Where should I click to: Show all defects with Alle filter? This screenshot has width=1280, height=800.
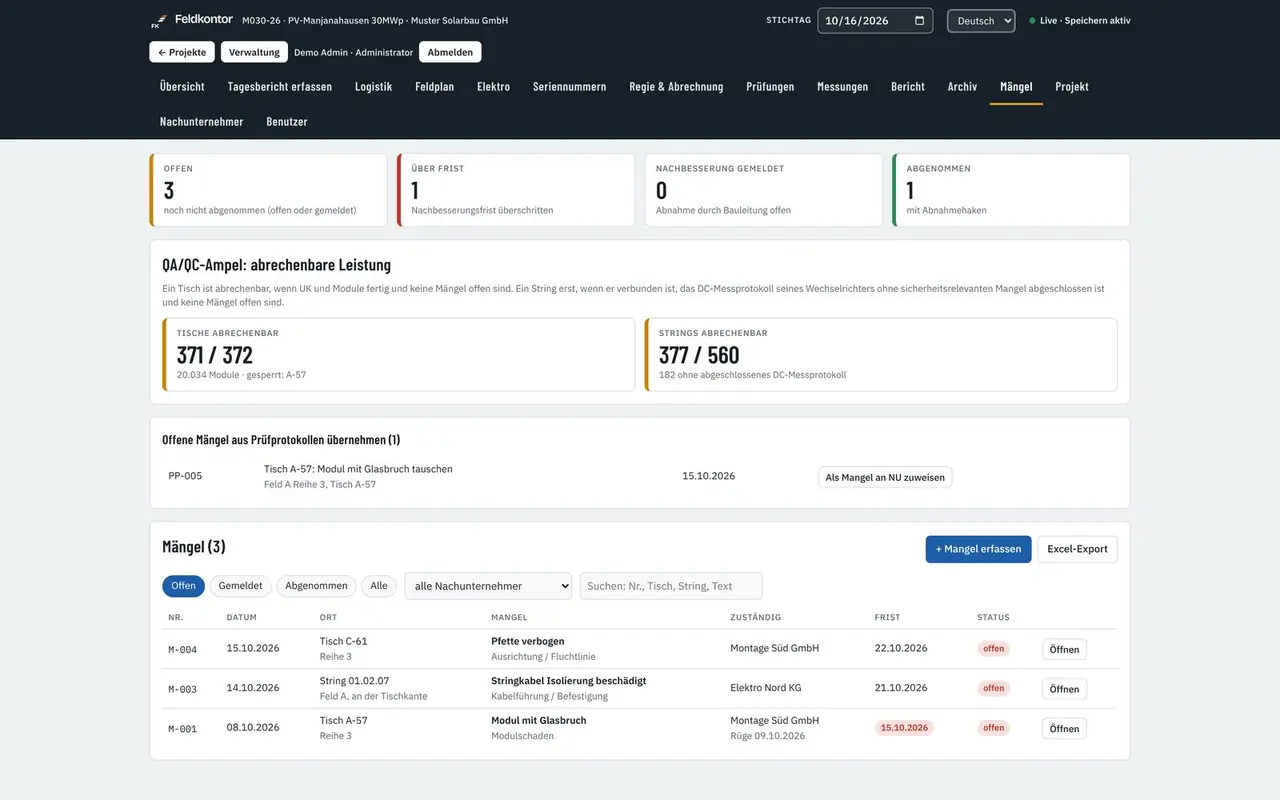(379, 586)
